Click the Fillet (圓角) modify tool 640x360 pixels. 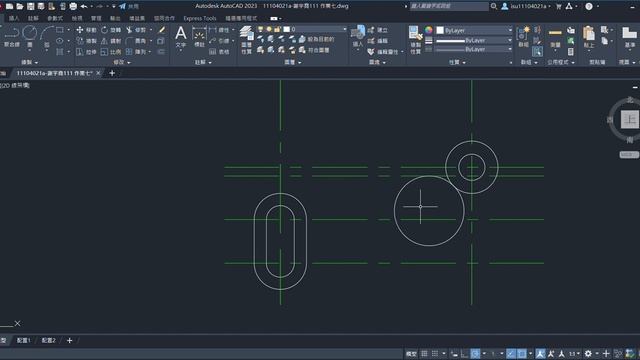[136, 41]
